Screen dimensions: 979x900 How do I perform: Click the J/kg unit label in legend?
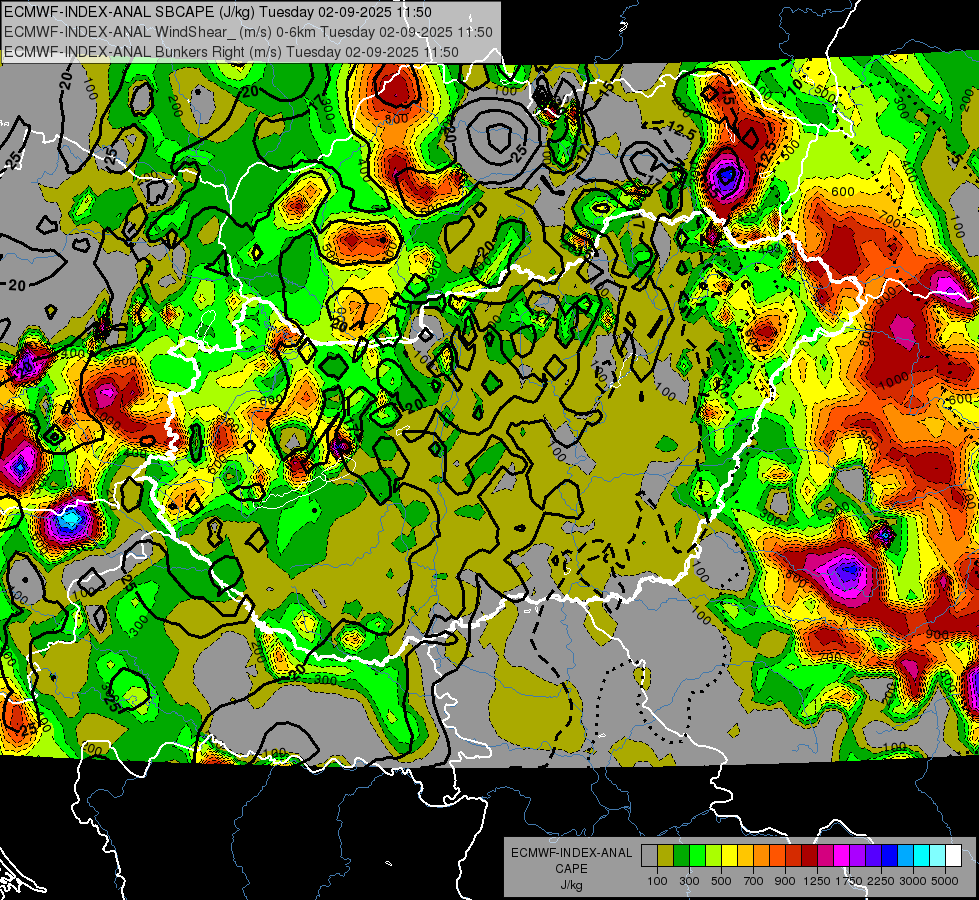571,885
